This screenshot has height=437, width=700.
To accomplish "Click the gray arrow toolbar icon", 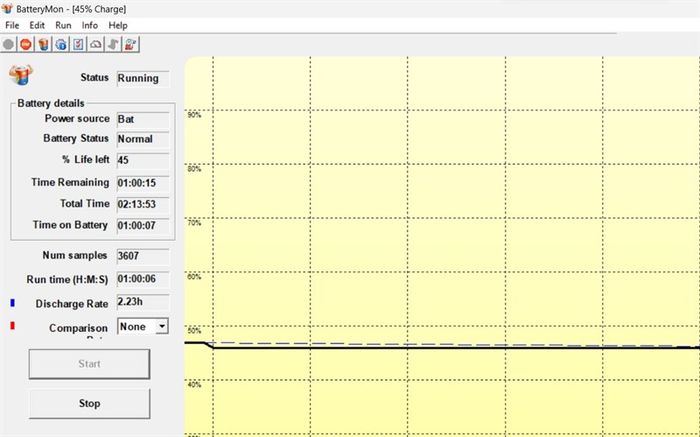I will [114, 44].
